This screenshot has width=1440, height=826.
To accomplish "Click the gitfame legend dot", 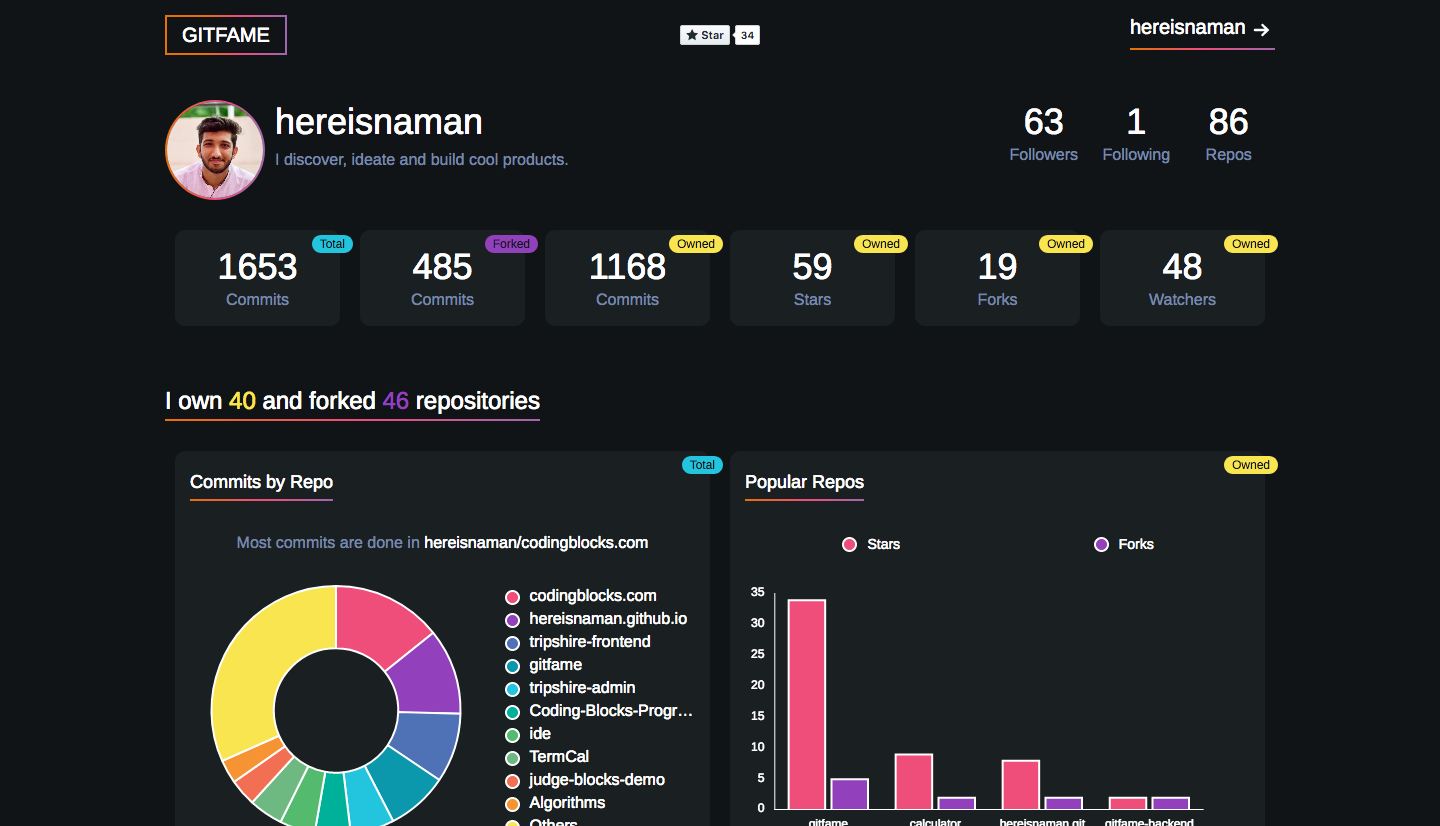I will tap(512, 664).
